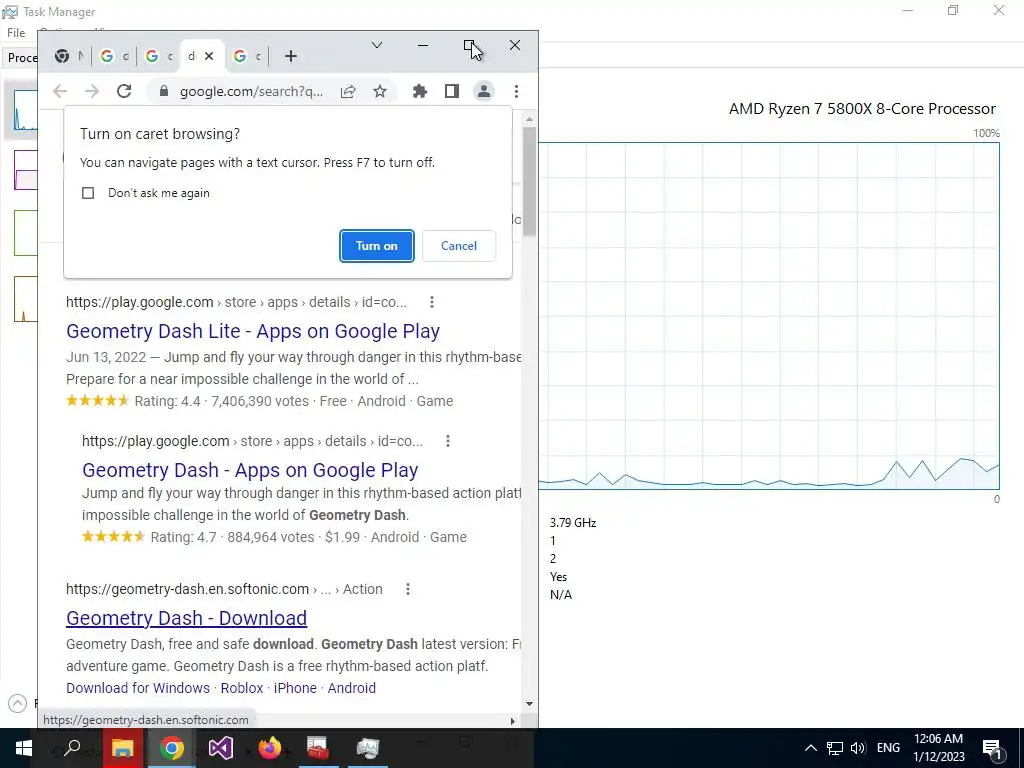Cancel the caret browsing dialog
Screen dimensions: 1024x768
point(459,246)
